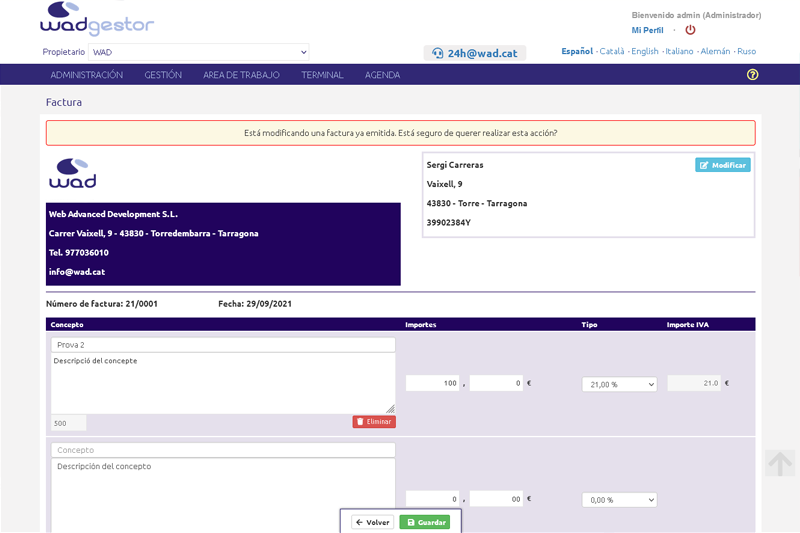Click the wadgestor logo
Screen dimensions: 800x533
(x=97, y=19)
